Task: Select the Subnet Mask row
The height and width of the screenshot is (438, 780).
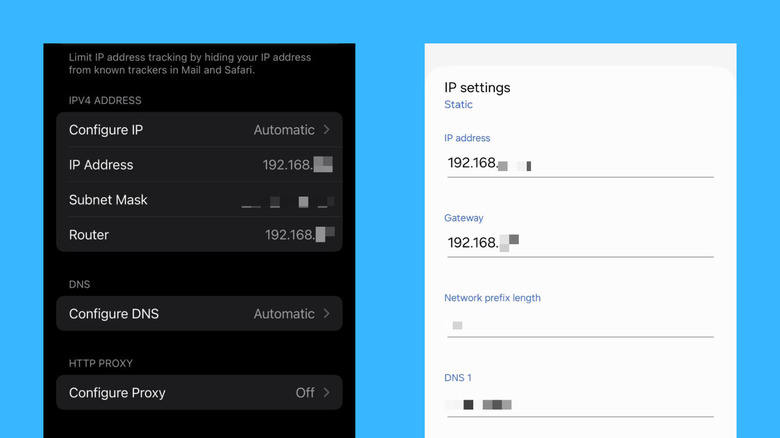Action: (199, 200)
